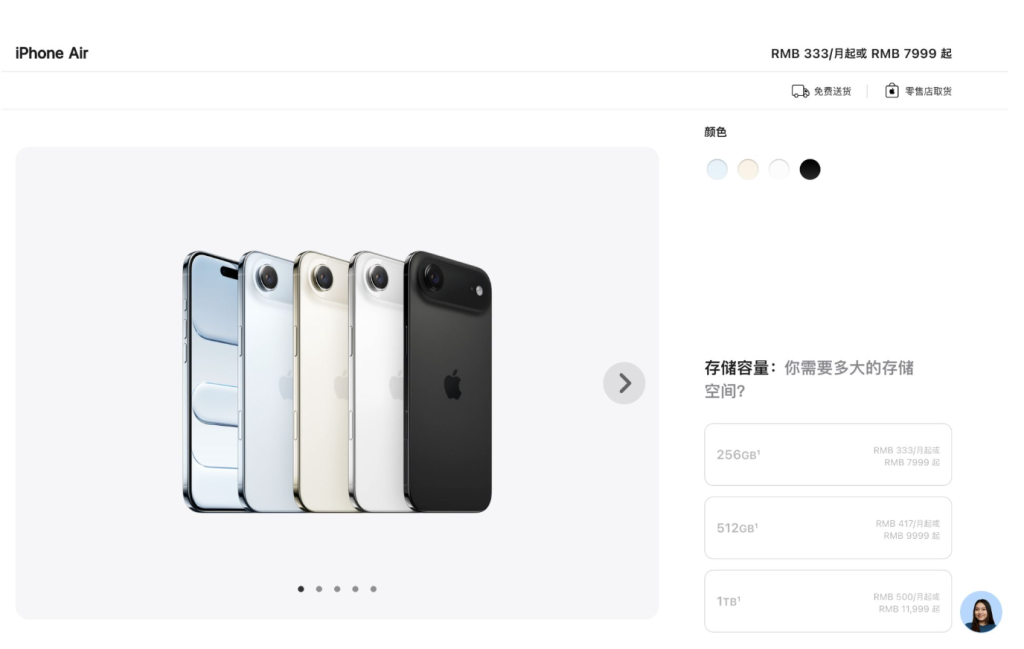Viewport: 1024px width, 649px height.
Task: Click the iPhone Air page title
Action: click(52, 54)
